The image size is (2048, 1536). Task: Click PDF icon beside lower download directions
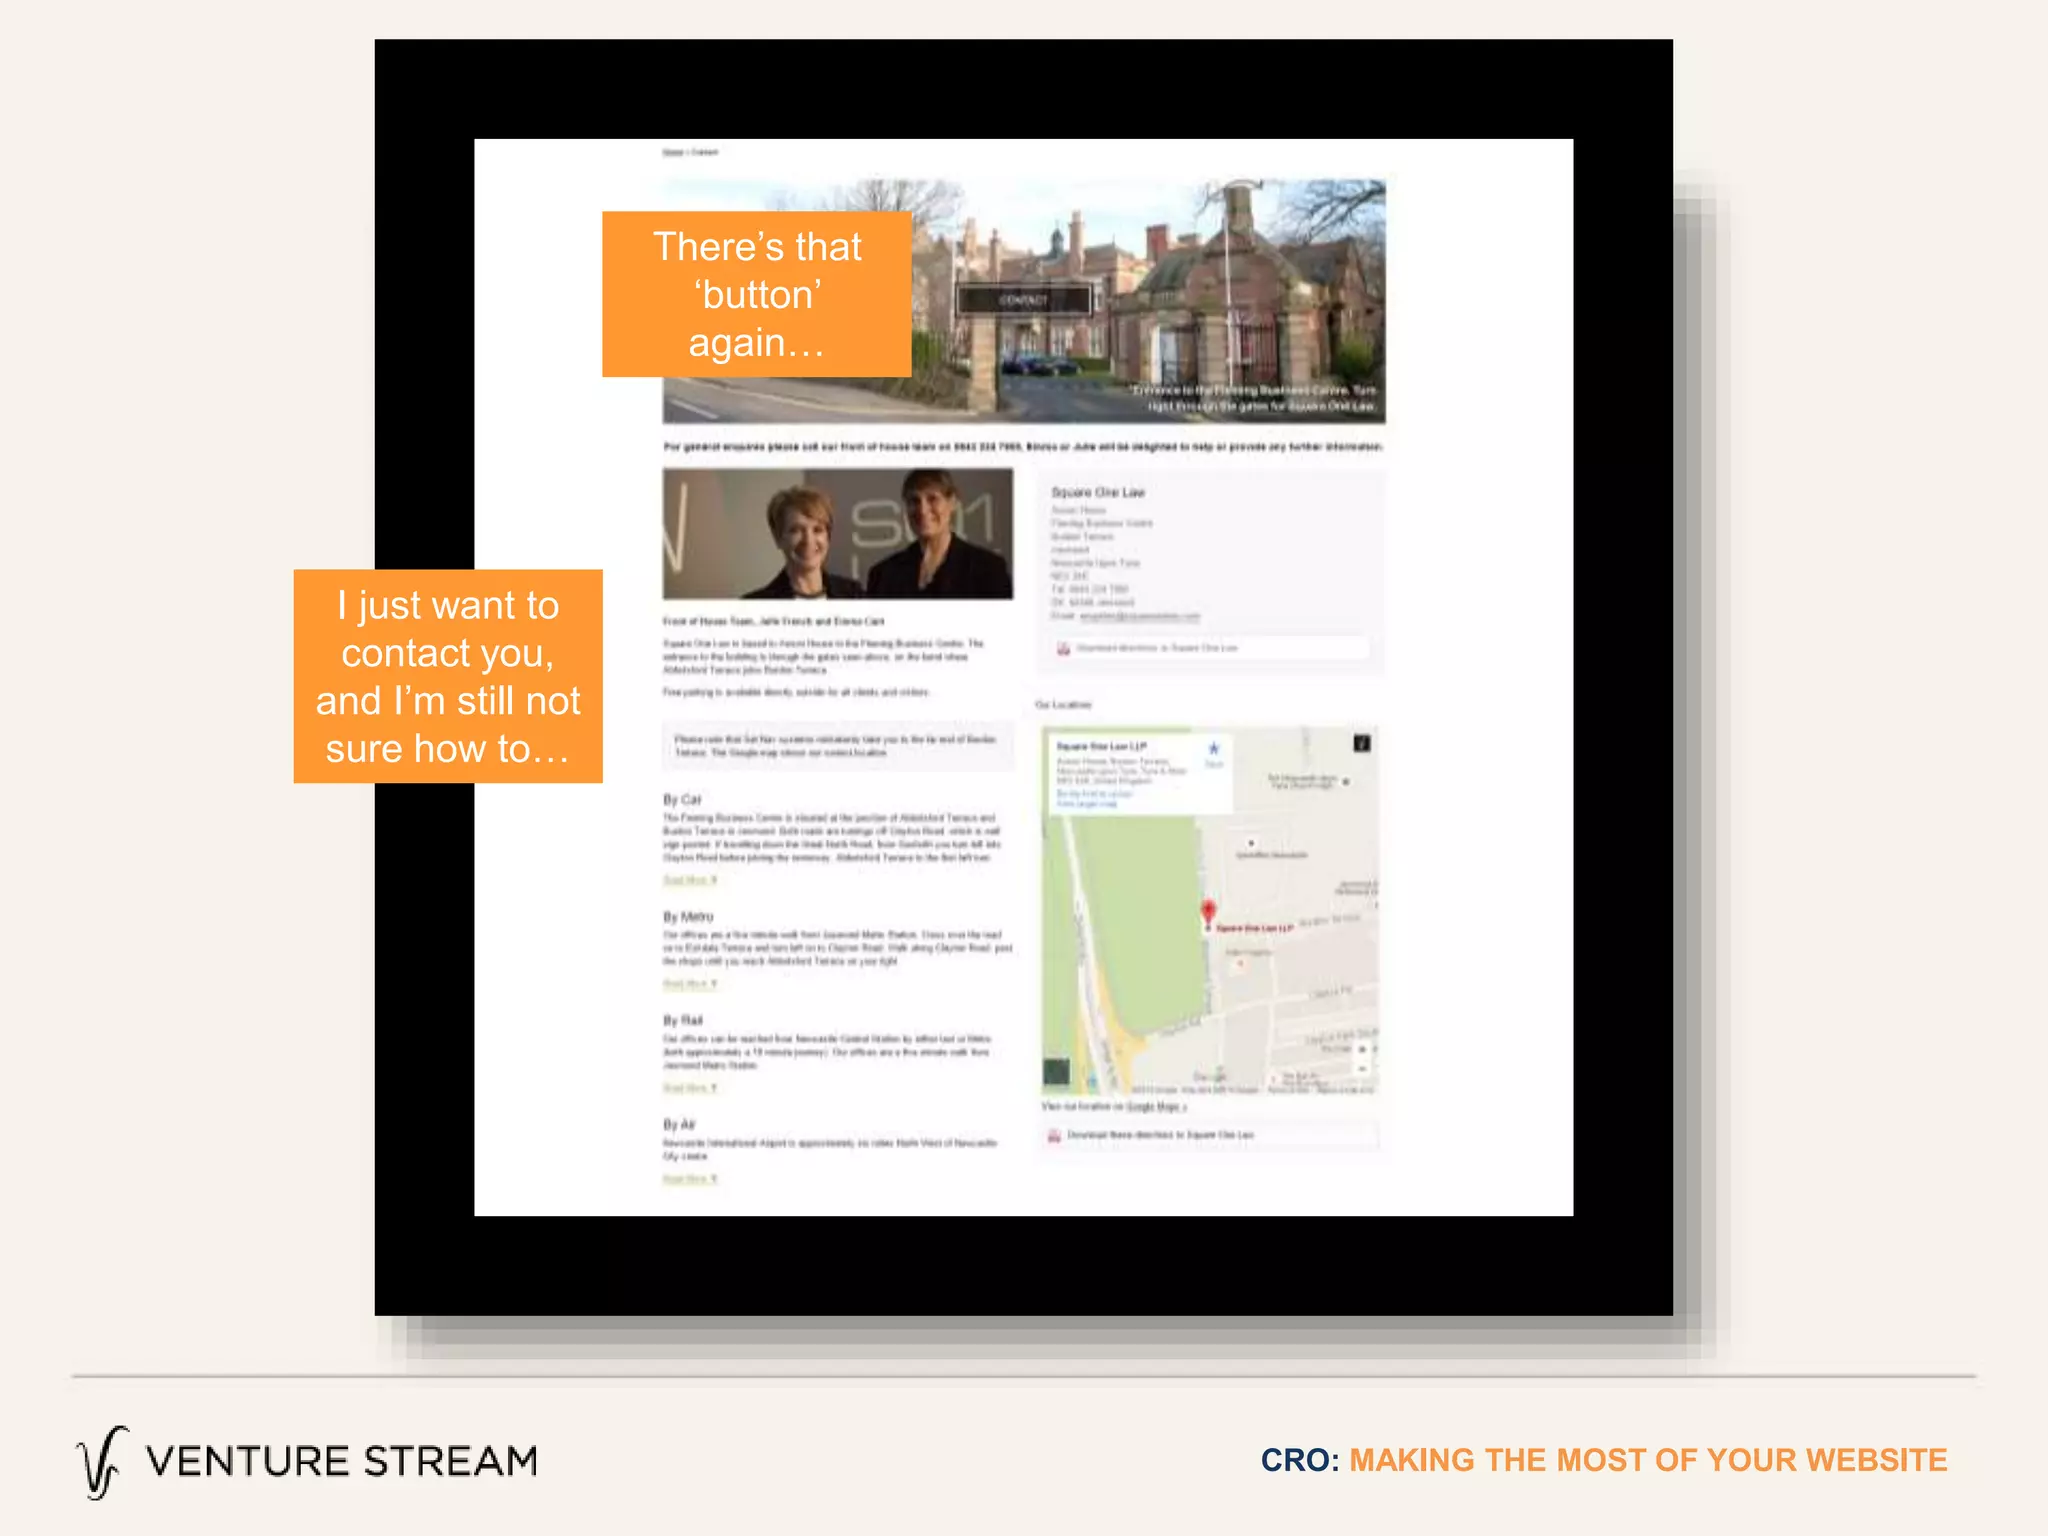(1054, 1136)
